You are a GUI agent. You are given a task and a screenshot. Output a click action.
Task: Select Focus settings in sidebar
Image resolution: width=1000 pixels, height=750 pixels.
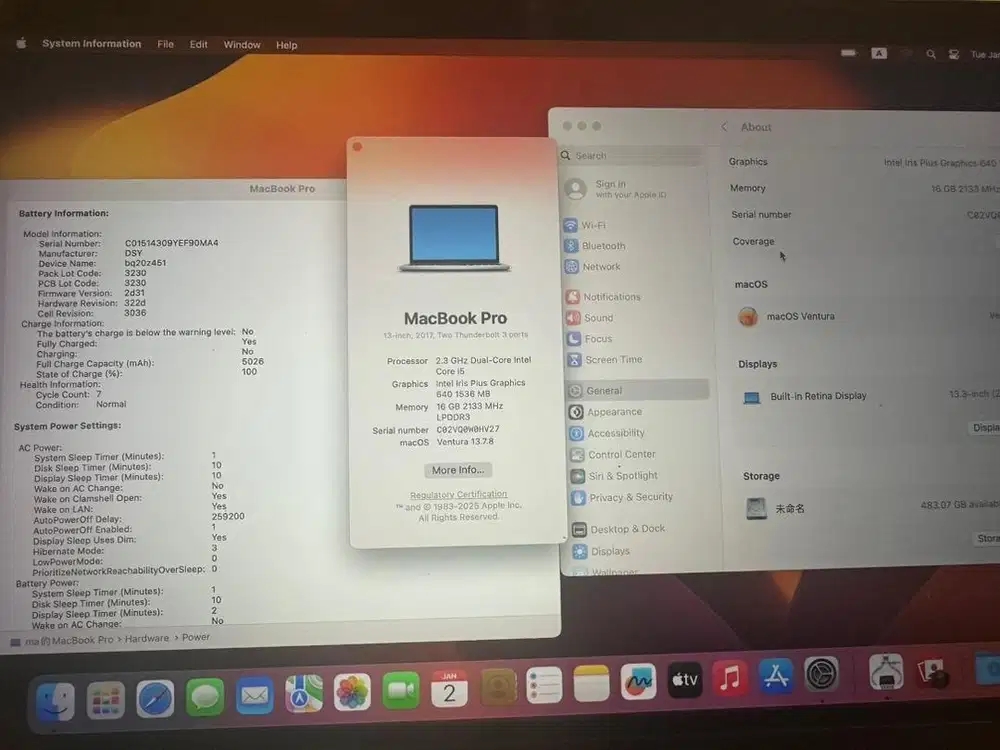[x=596, y=338]
